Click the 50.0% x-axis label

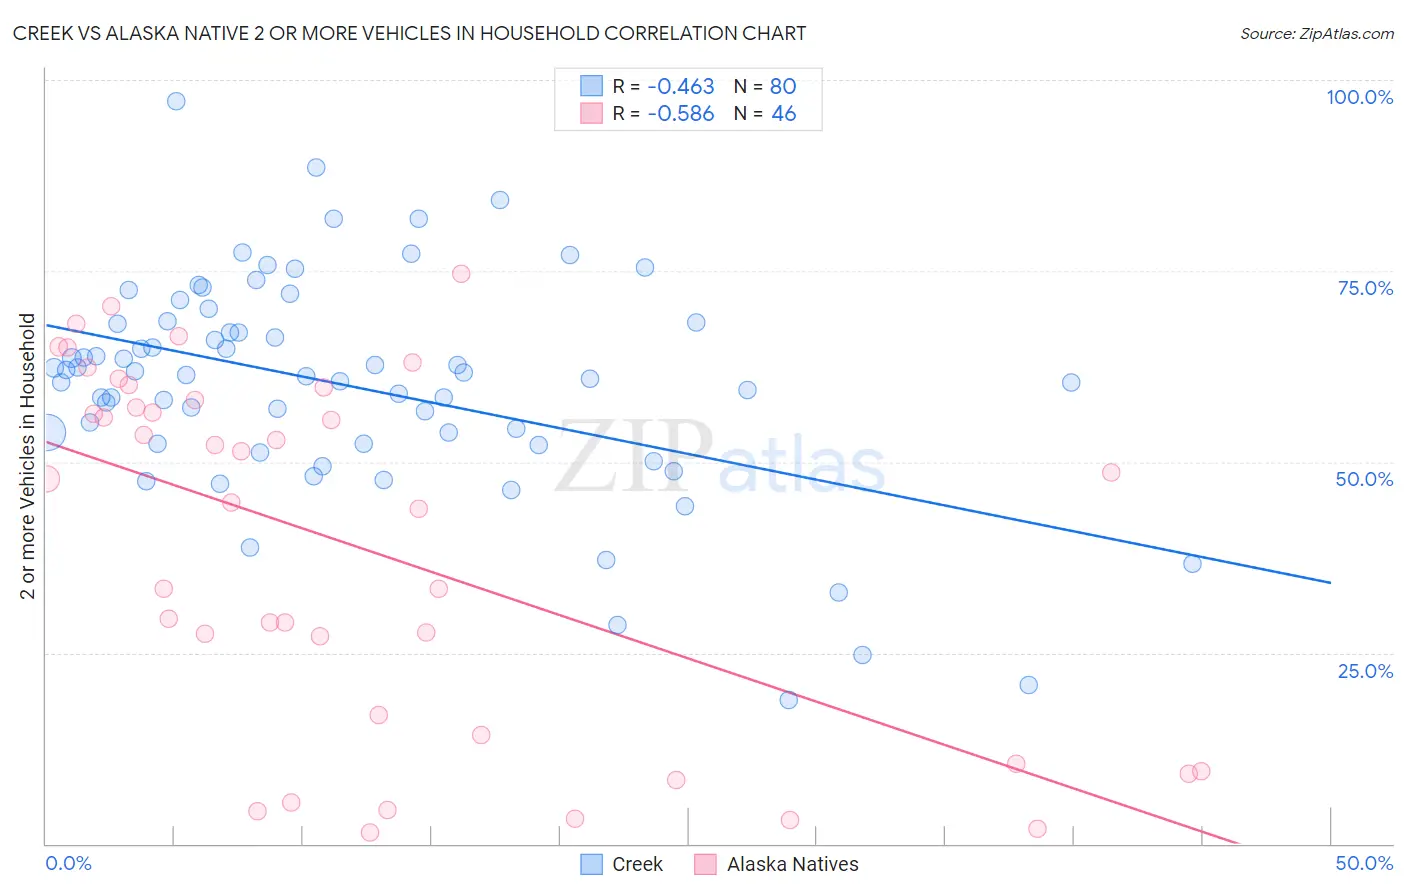(1364, 863)
